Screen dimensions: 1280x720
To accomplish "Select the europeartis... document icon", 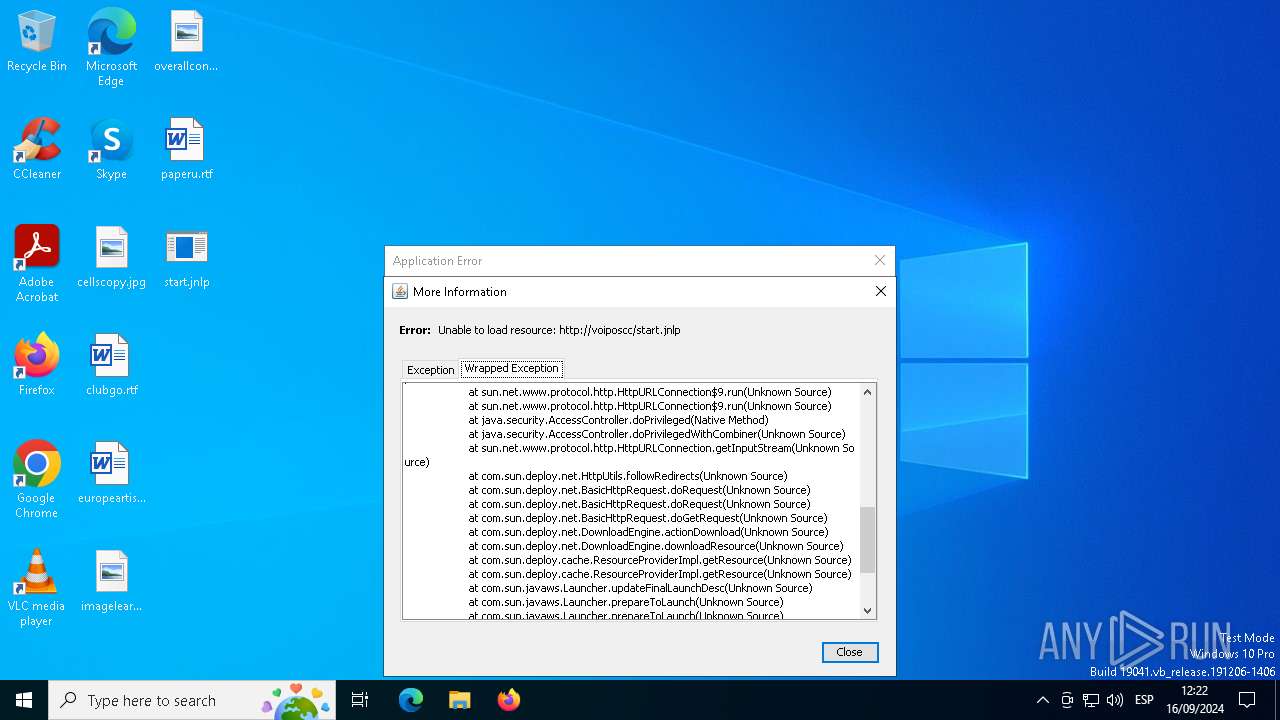I will point(111,474).
